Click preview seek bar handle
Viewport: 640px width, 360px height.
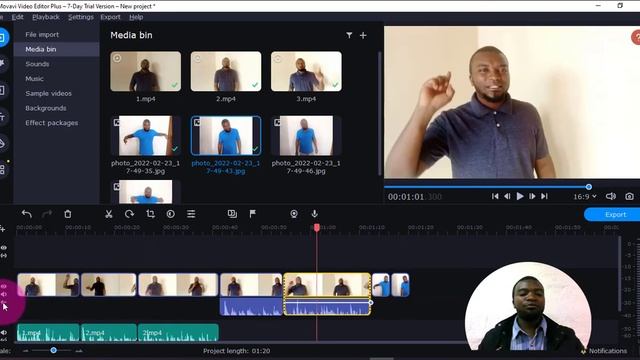[x=589, y=187]
